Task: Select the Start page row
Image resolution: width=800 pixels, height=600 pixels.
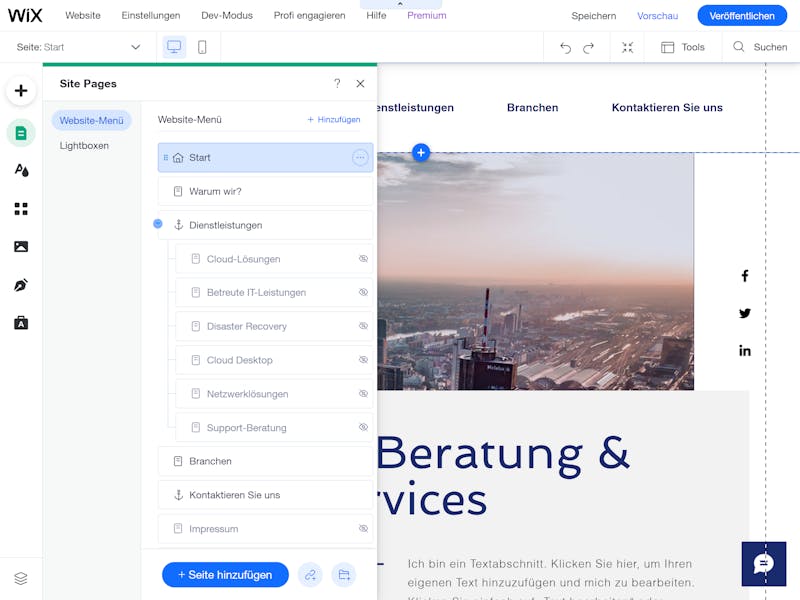Action: point(265,158)
